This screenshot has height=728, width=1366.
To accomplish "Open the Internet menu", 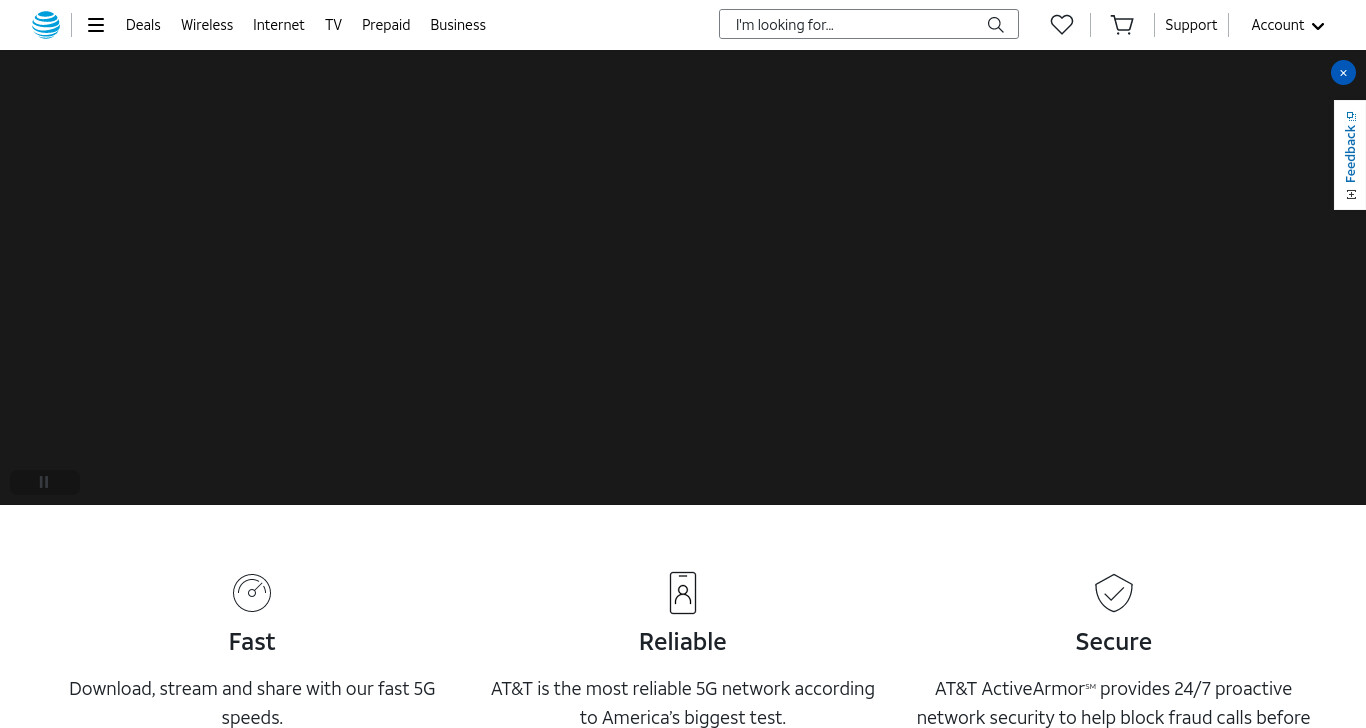I will [x=279, y=25].
